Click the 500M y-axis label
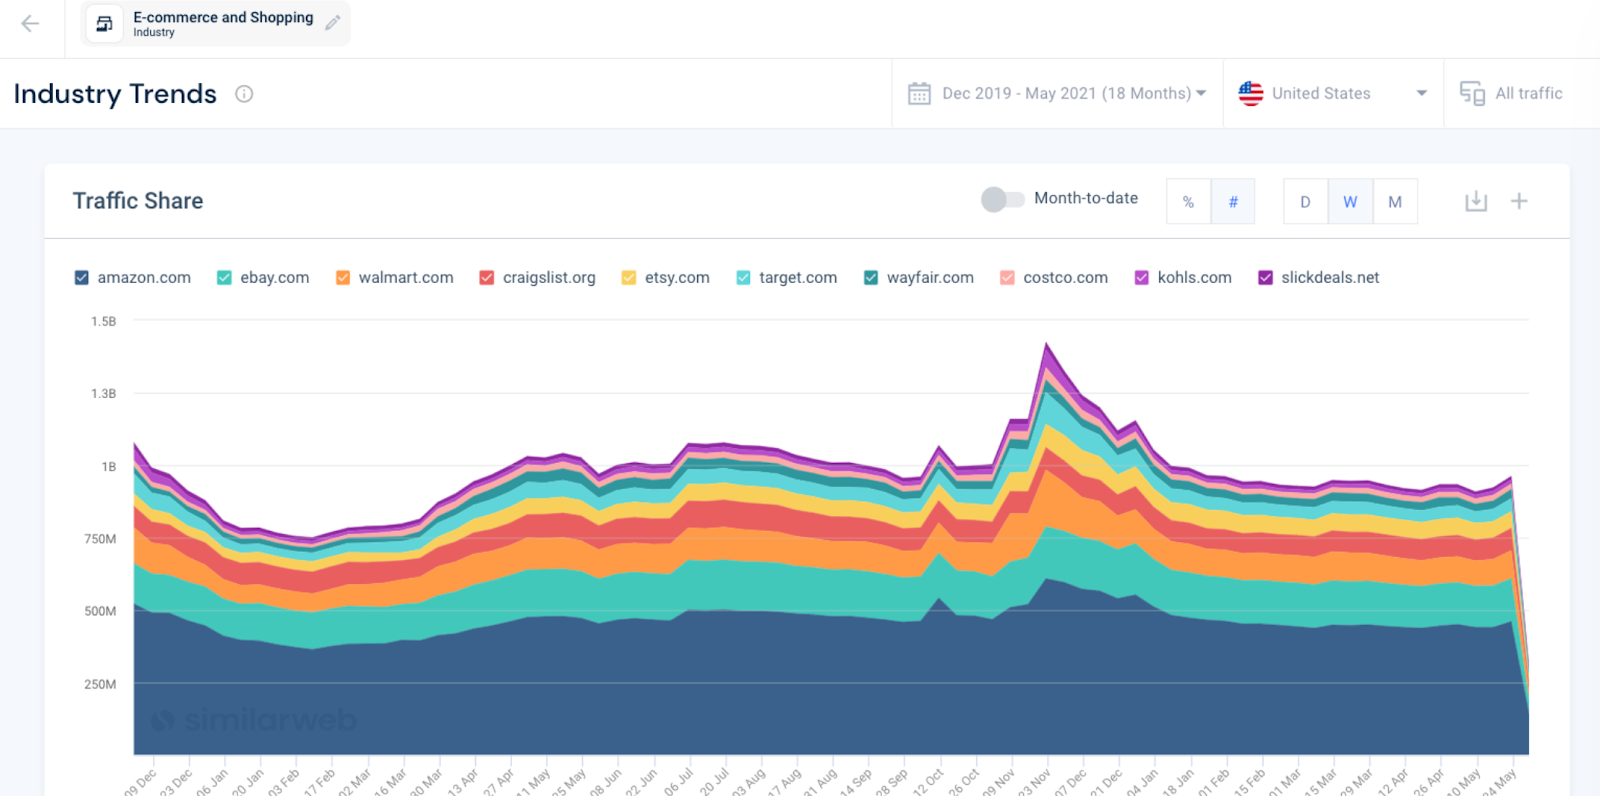Viewport: 1600px width, 796px height. (100, 611)
